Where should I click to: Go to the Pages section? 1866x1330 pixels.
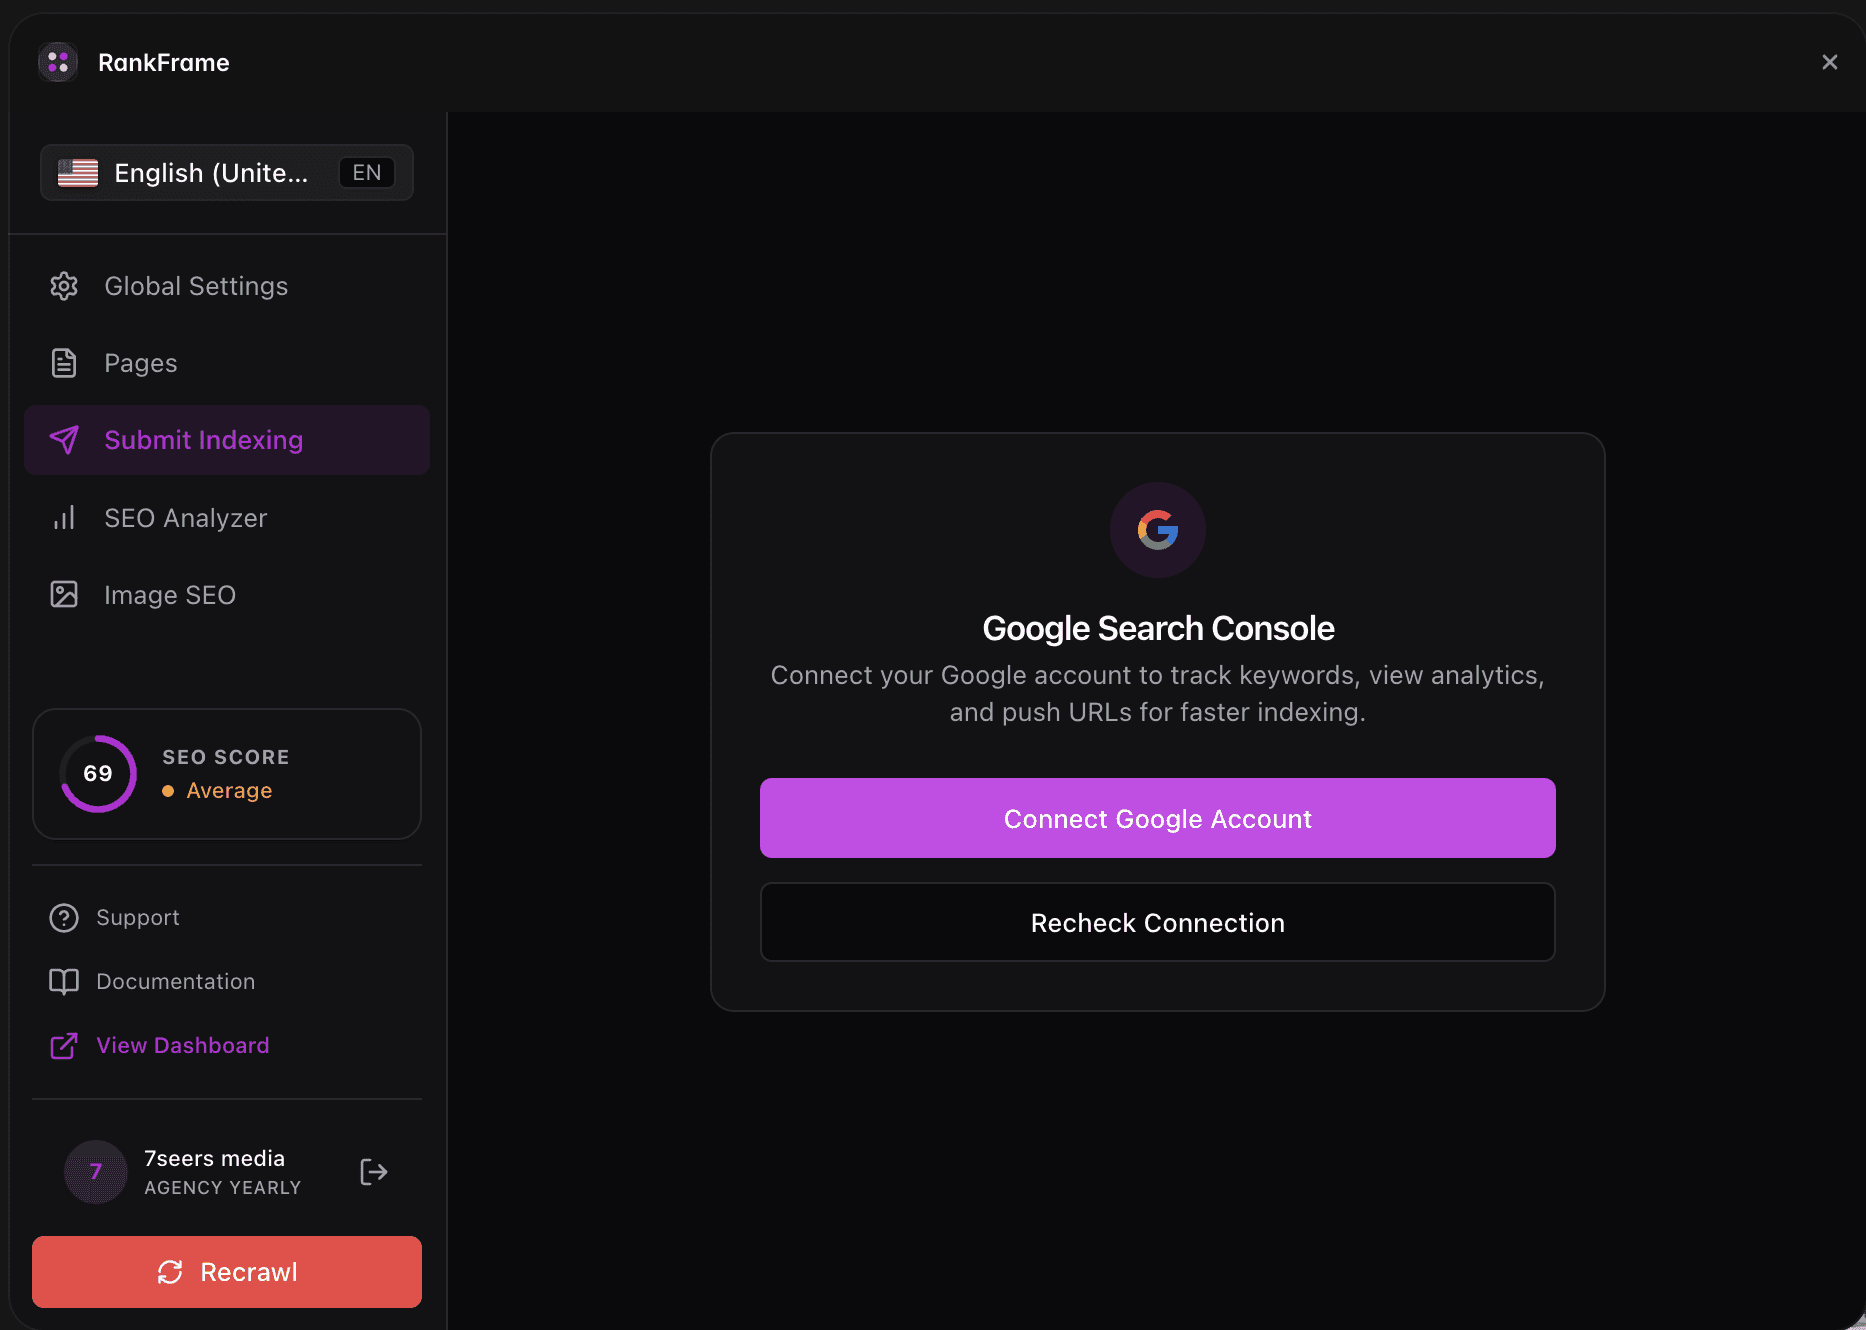point(227,363)
